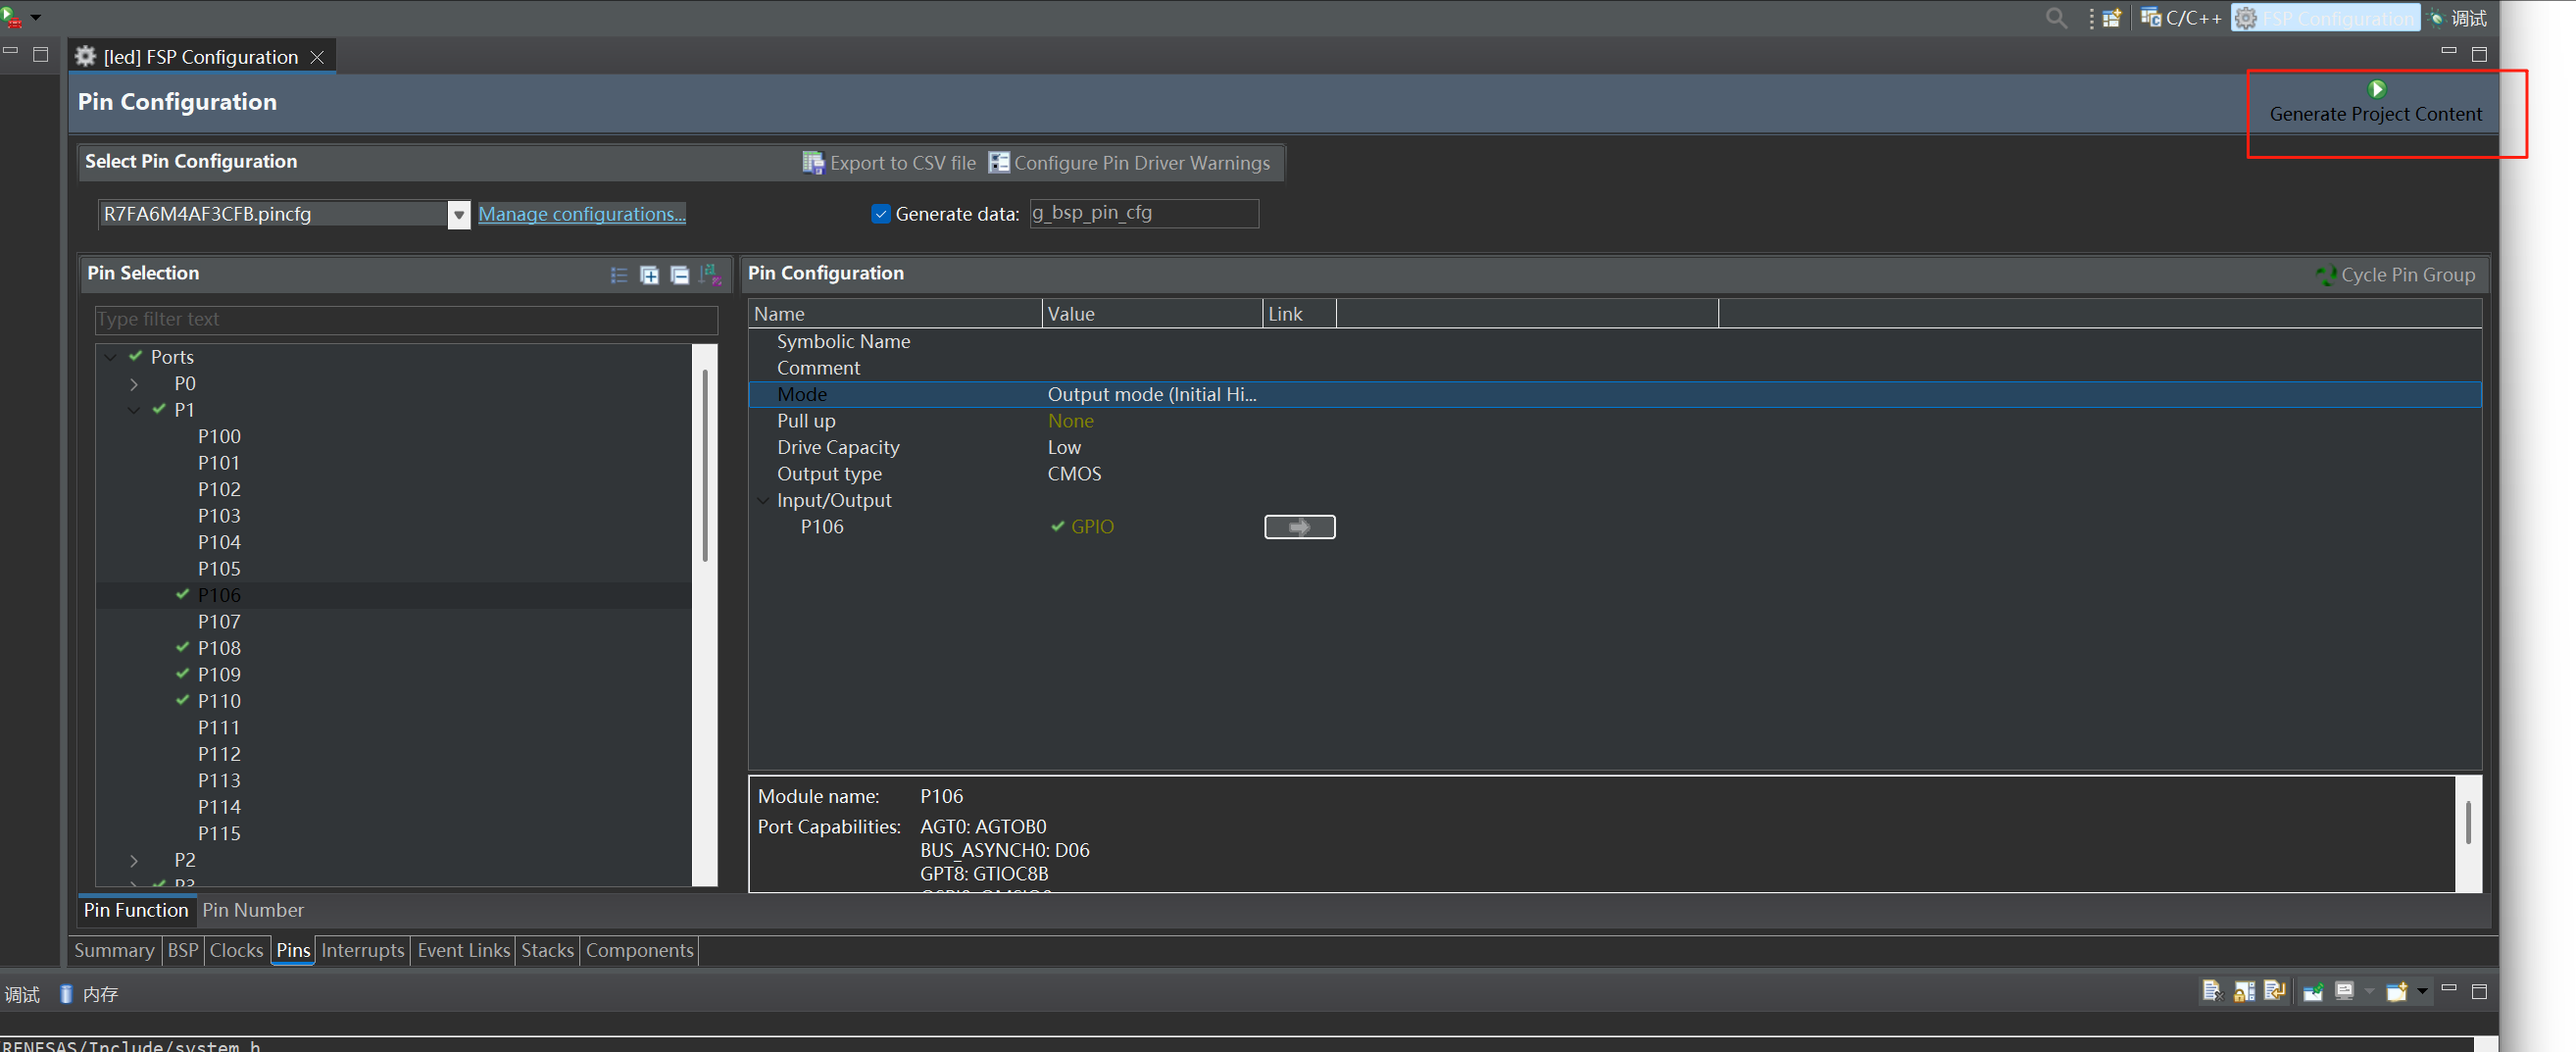The width and height of the screenshot is (2576, 1052).
Task: Click Cycle Pin Group
Action: pos(2395,275)
